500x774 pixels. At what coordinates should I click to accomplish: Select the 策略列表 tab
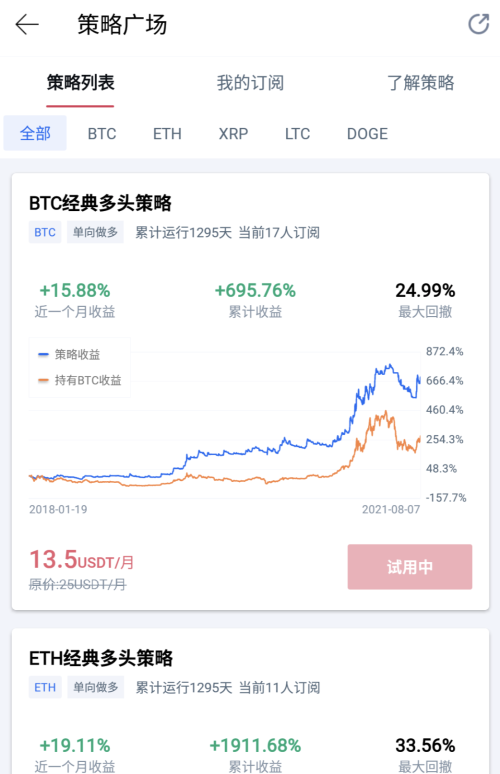point(80,82)
